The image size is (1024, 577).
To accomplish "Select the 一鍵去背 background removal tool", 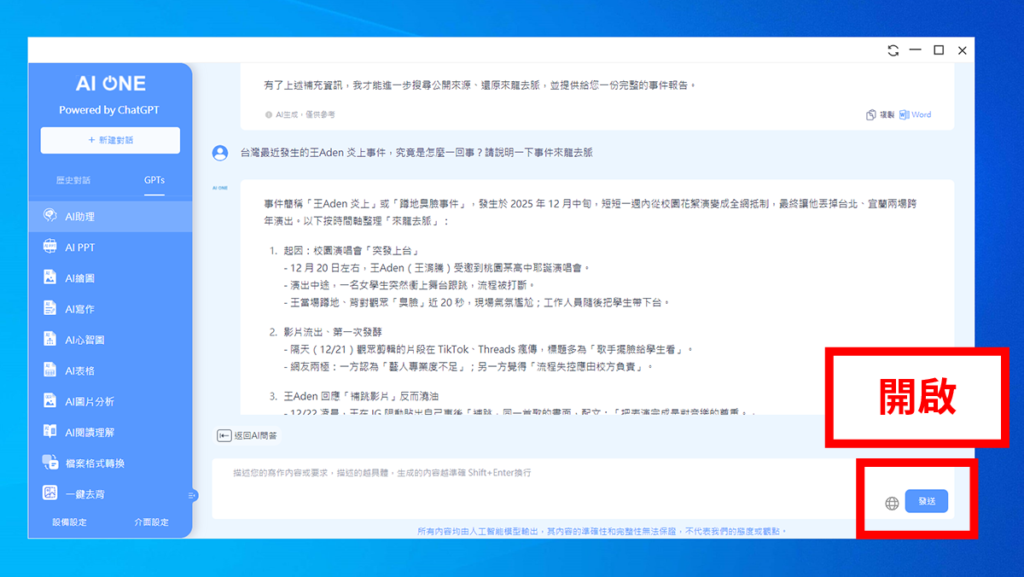I will pyautogui.click(x=84, y=493).
